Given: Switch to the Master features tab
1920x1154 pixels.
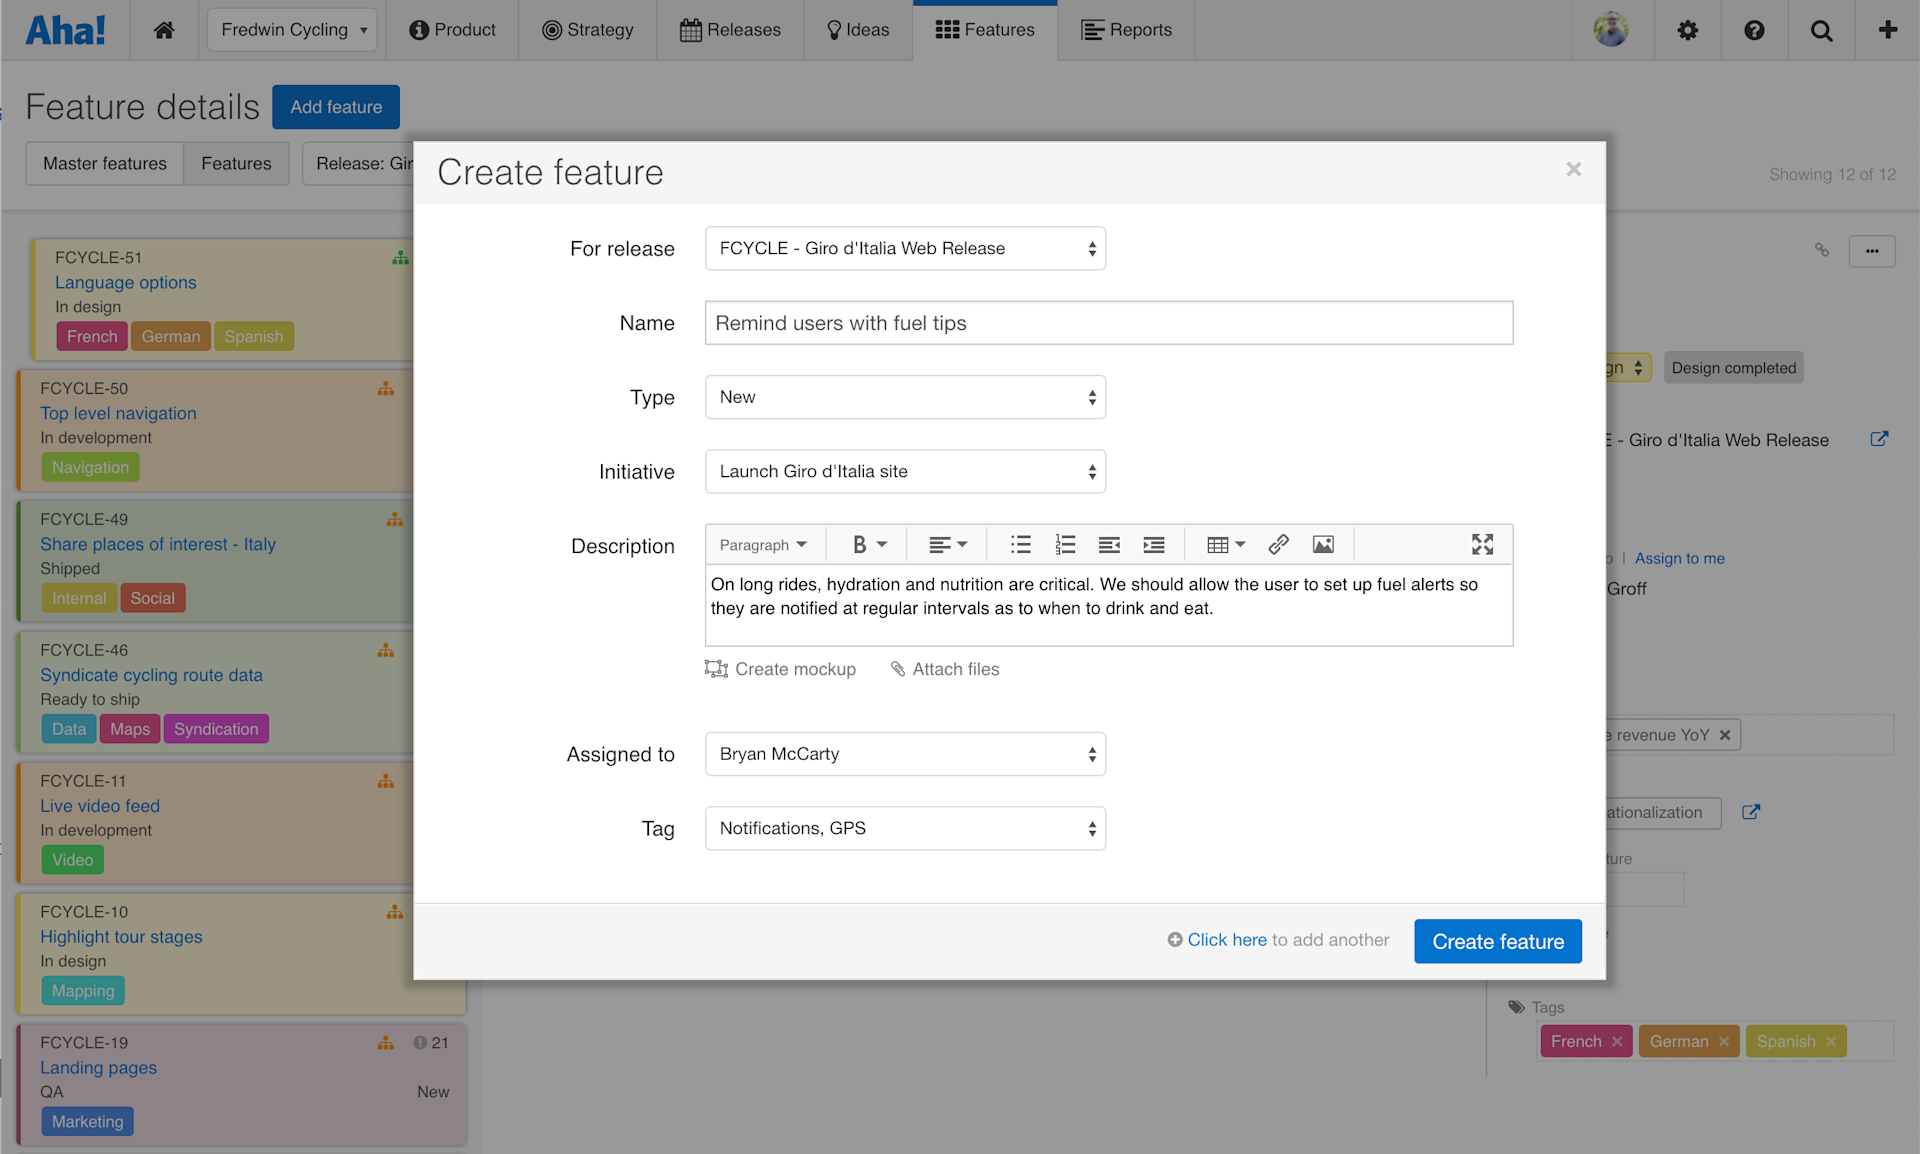Looking at the screenshot, I should [103, 163].
